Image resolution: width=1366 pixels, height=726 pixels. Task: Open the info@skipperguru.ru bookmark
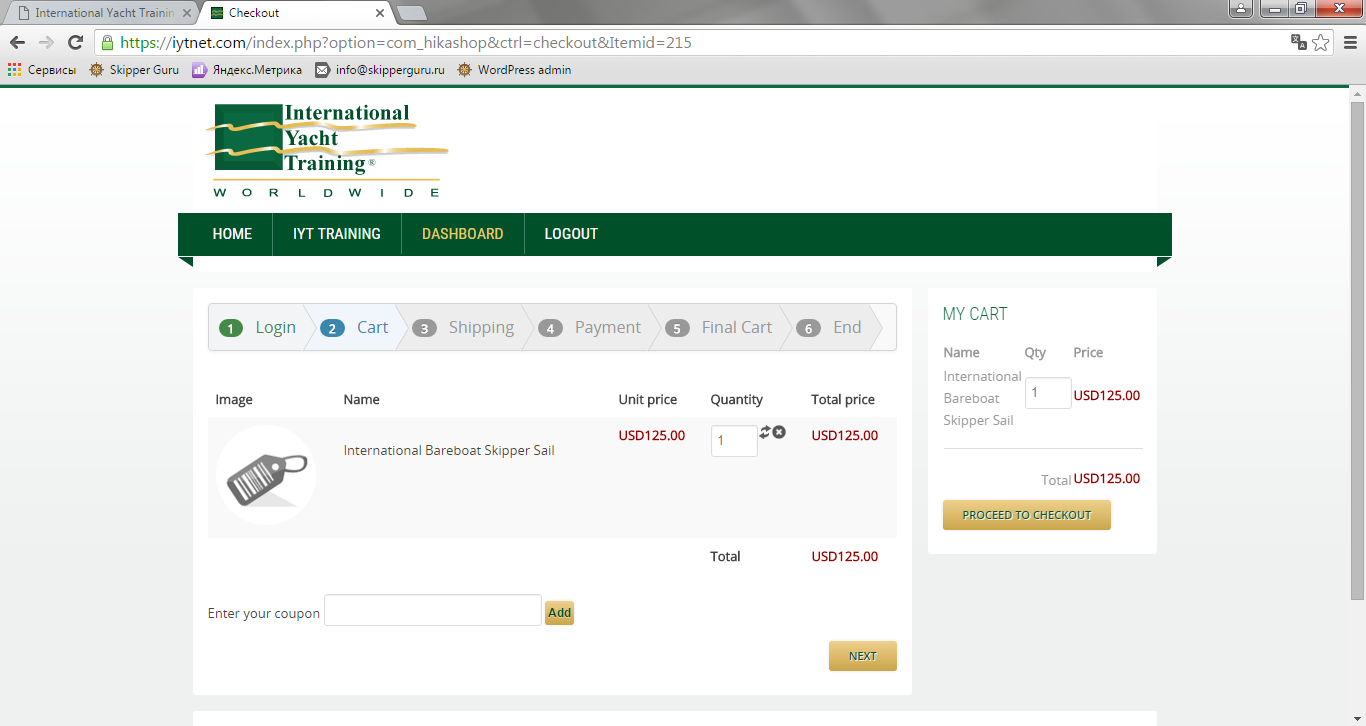click(x=380, y=70)
